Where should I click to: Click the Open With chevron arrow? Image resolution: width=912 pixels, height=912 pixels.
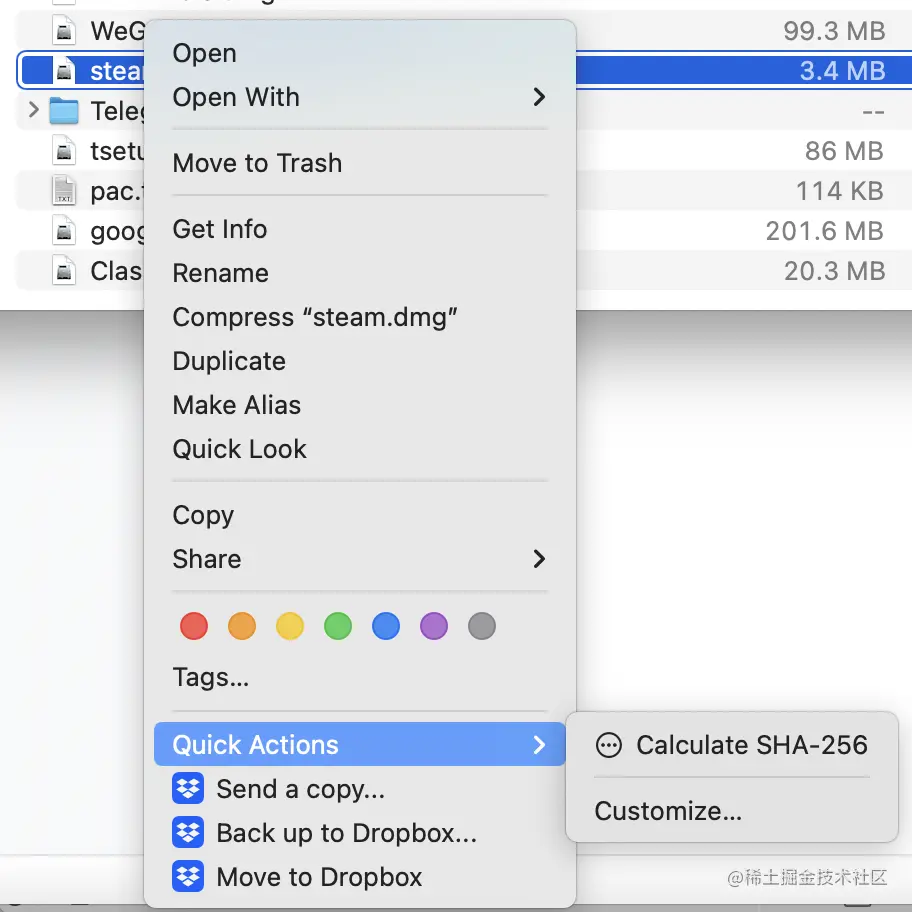tap(539, 97)
